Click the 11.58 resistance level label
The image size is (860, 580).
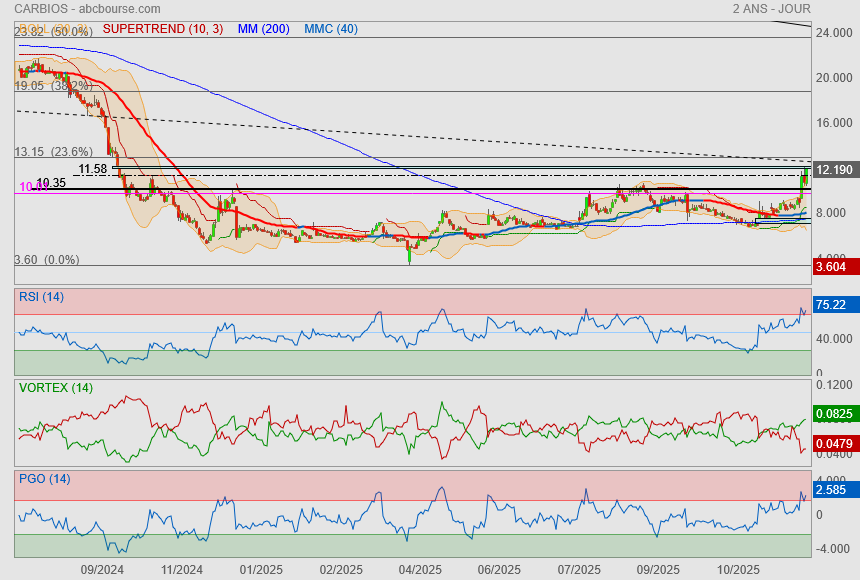(x=92, y=169)
